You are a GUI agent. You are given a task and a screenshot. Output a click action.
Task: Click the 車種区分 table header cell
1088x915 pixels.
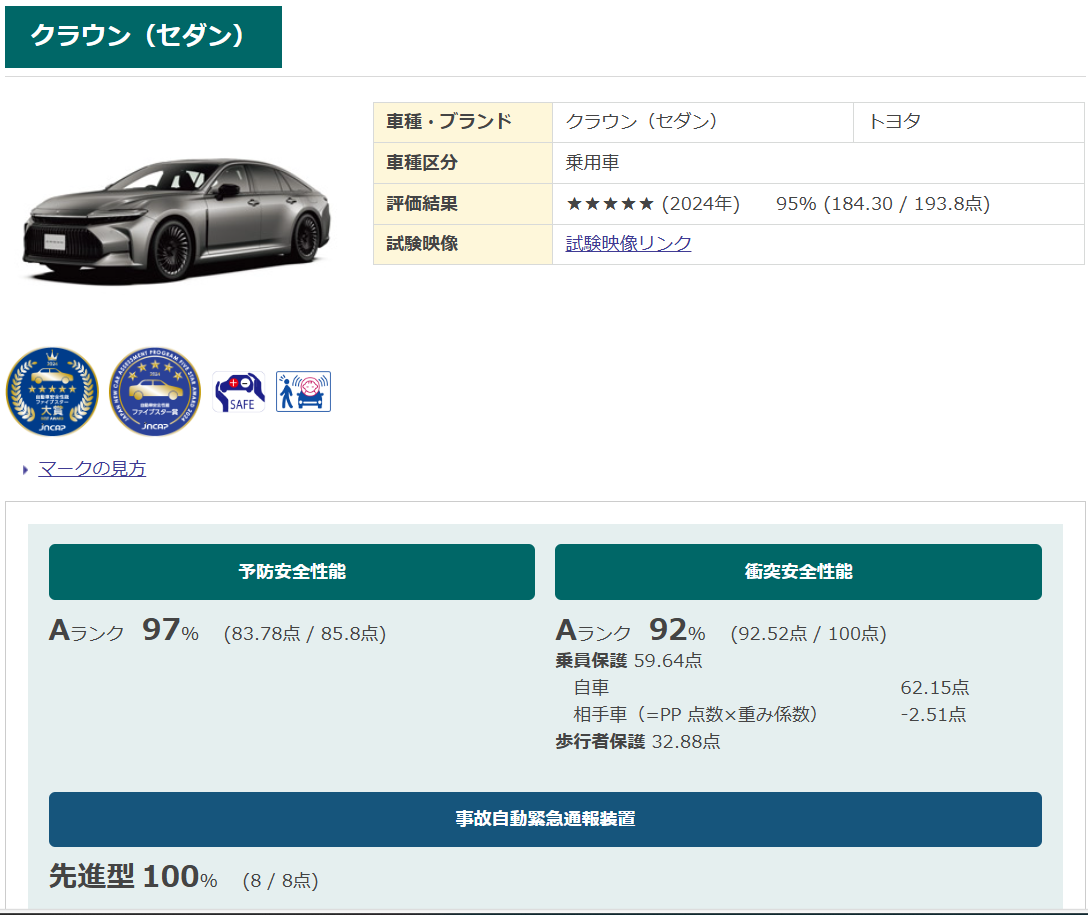tap(463, 163)
